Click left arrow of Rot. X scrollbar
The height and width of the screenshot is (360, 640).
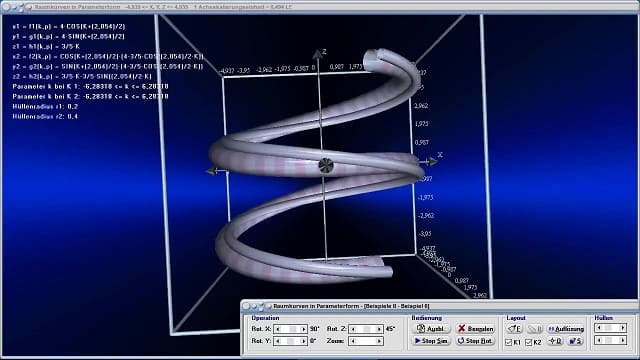[x=278, y=329]
